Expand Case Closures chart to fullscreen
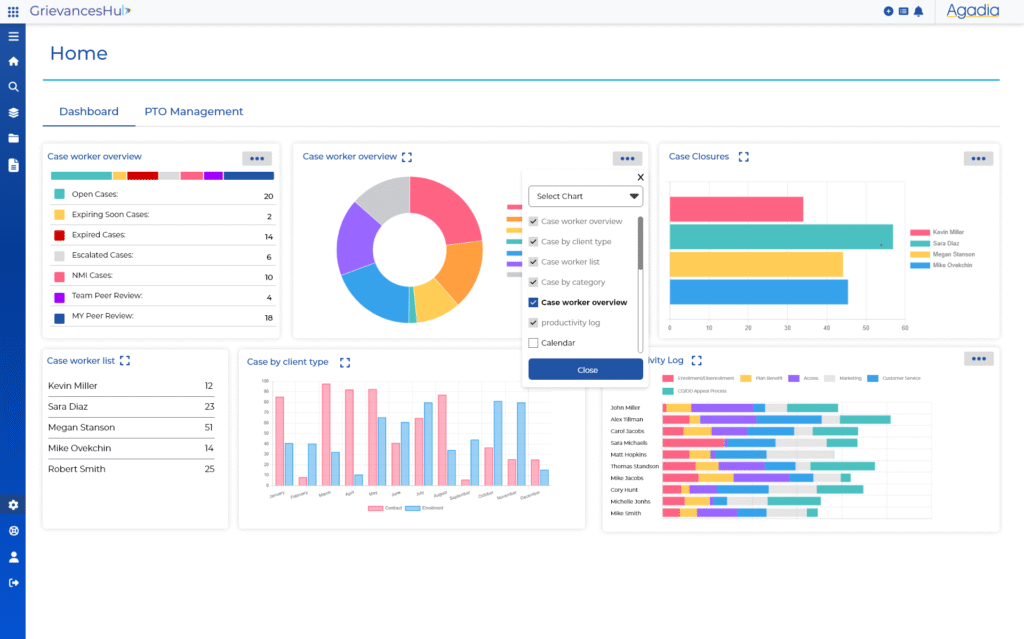Image resolution: width=1024 pixels, height=639 pixels. 743,157
